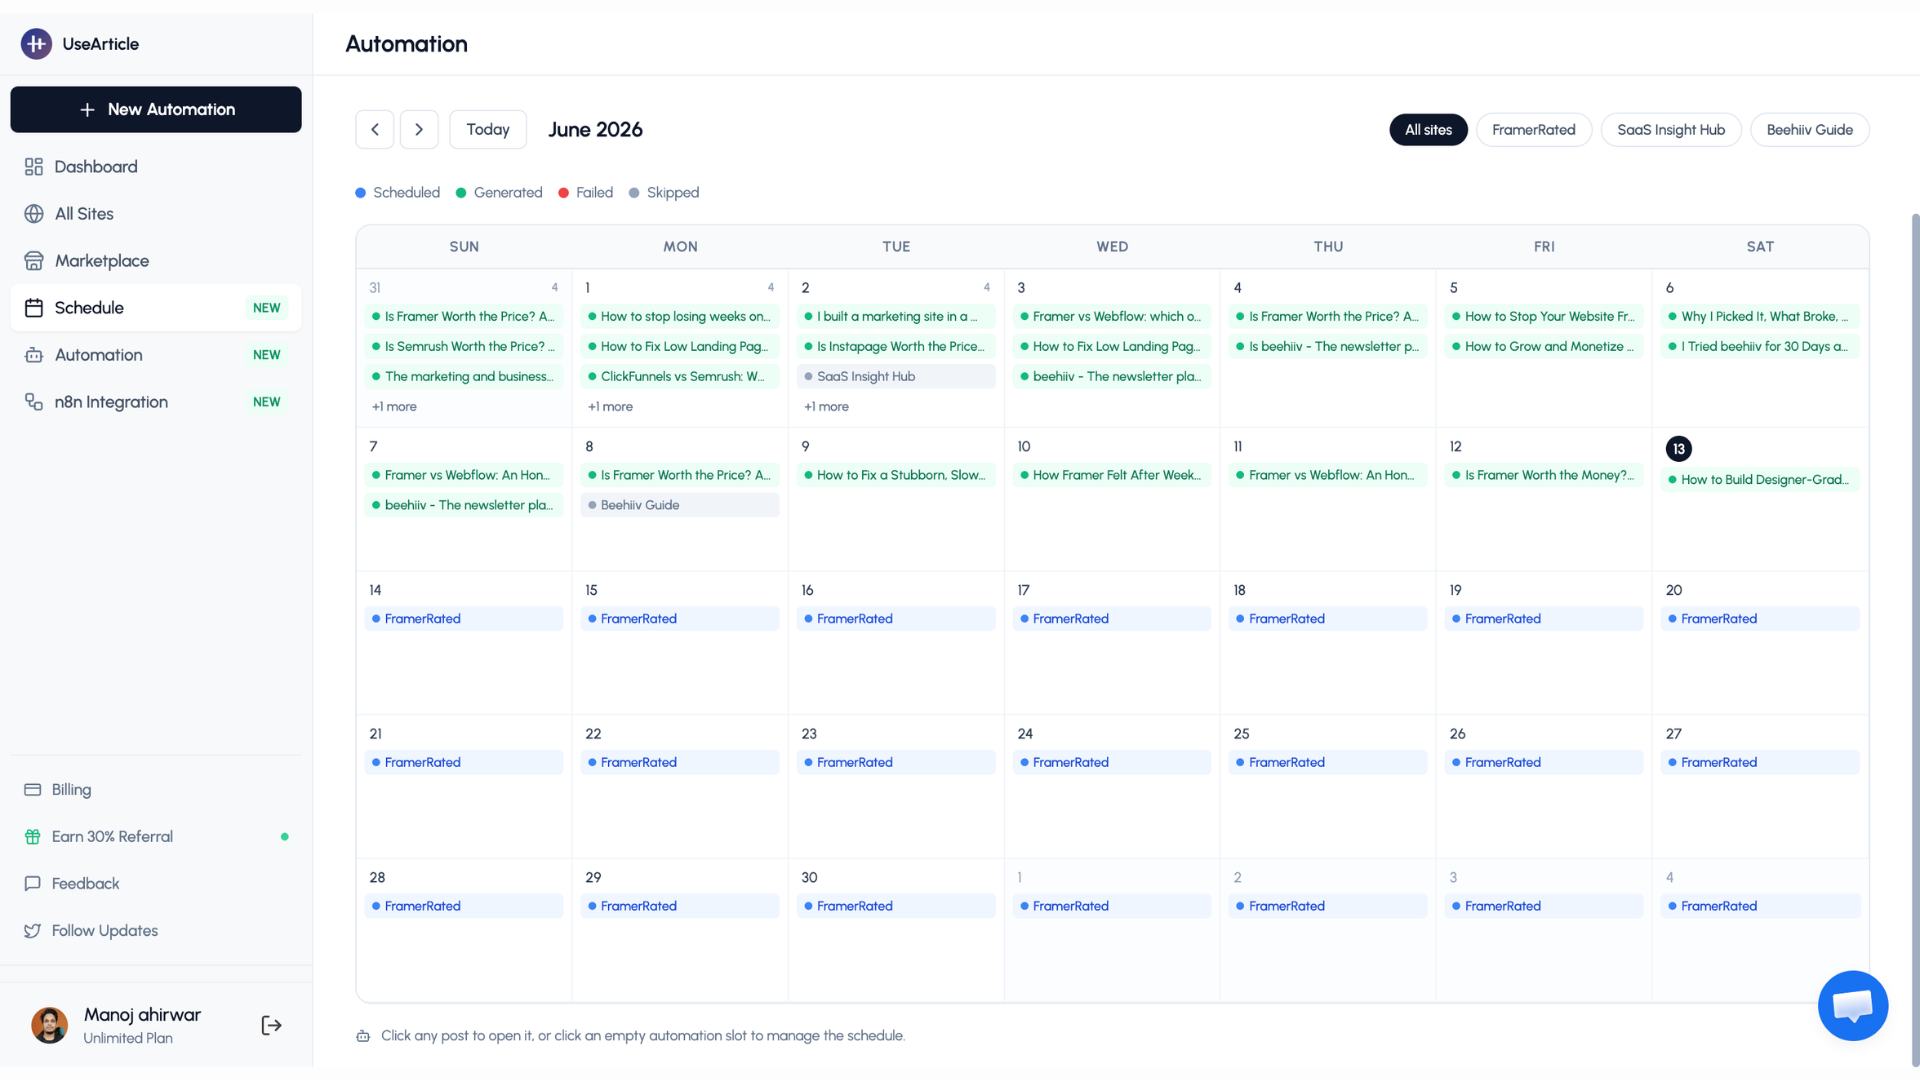Image resolution: width=1920 pixels, height=1080 pixels.
Task: Open 'Is Semrush Worth the Price?' post
Action: (x=464, y=347)
